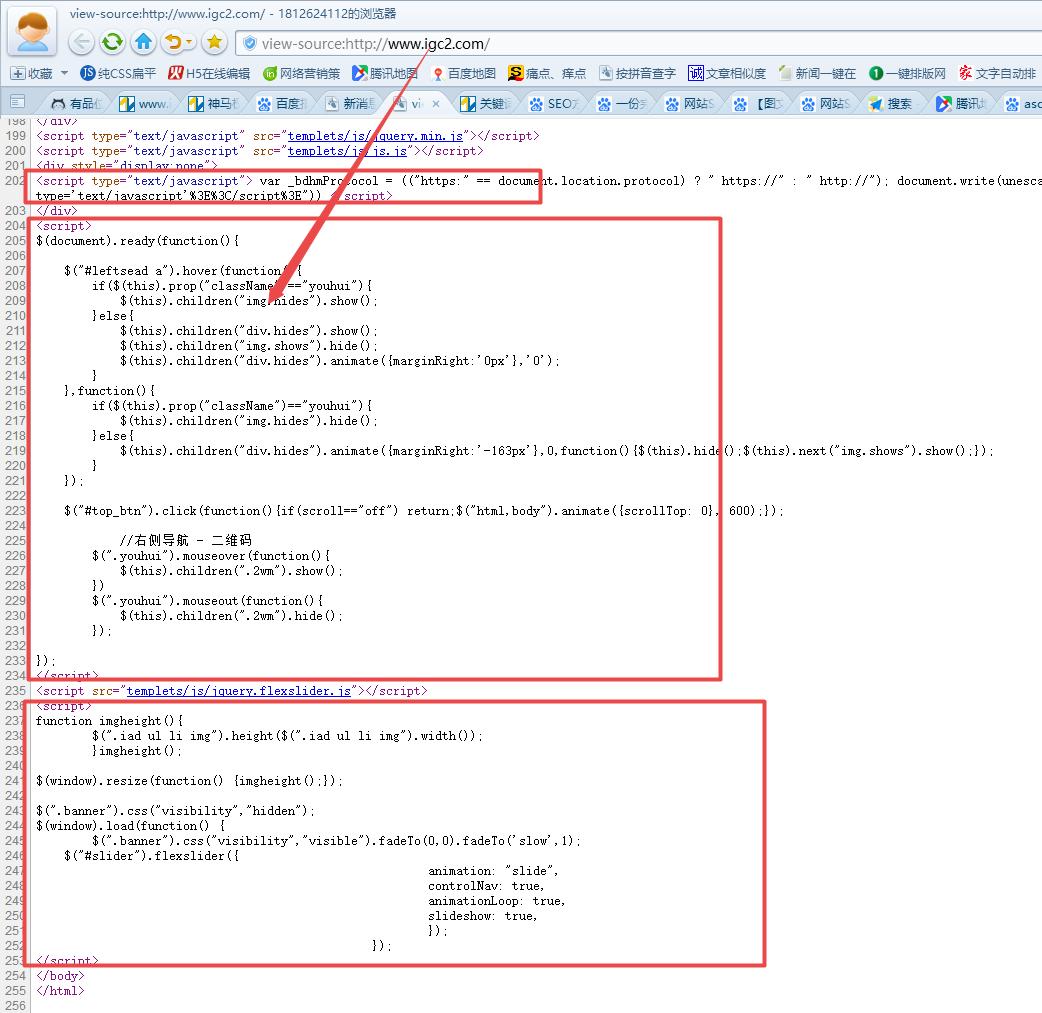Reload the page with the green refresh icon
Image resolution: width=1042 pixels, height=1013 pixels.
pyautogui.click(x=113, y=42)
